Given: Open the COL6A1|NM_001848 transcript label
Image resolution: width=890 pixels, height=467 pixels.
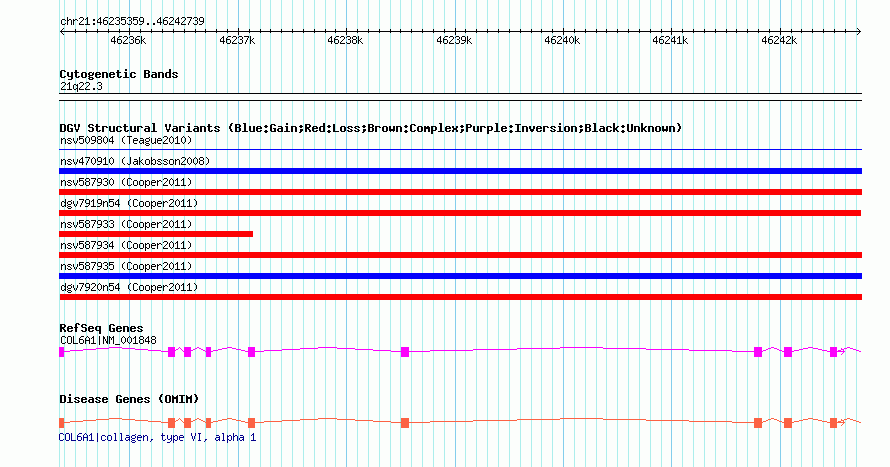Looking at the screenshot, I should tap(108, 340).
